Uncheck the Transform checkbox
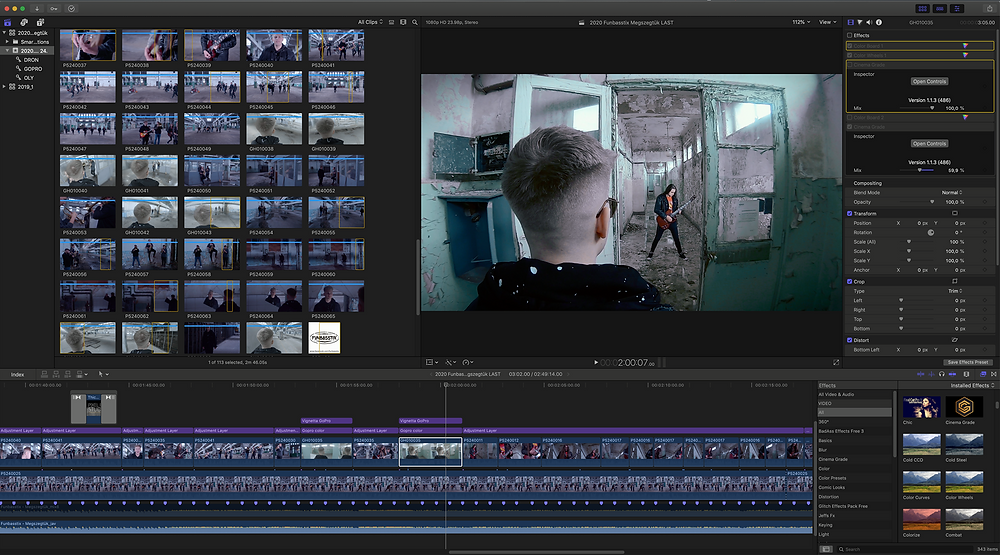 [x=849, y=214]
